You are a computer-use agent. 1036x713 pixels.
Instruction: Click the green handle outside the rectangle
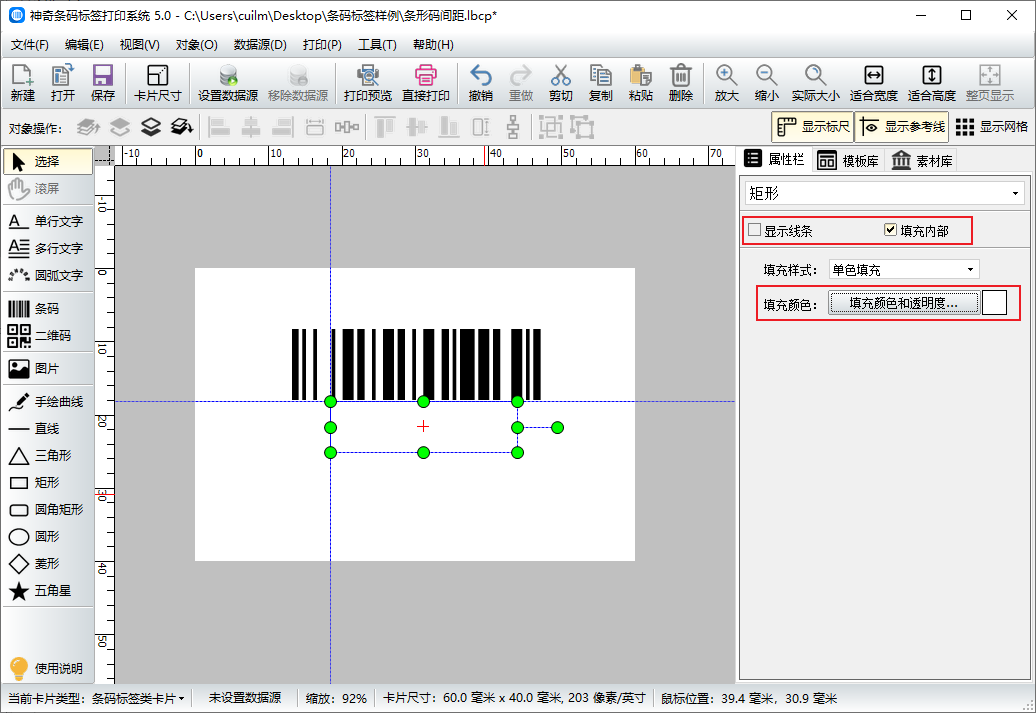coord(558,428)
